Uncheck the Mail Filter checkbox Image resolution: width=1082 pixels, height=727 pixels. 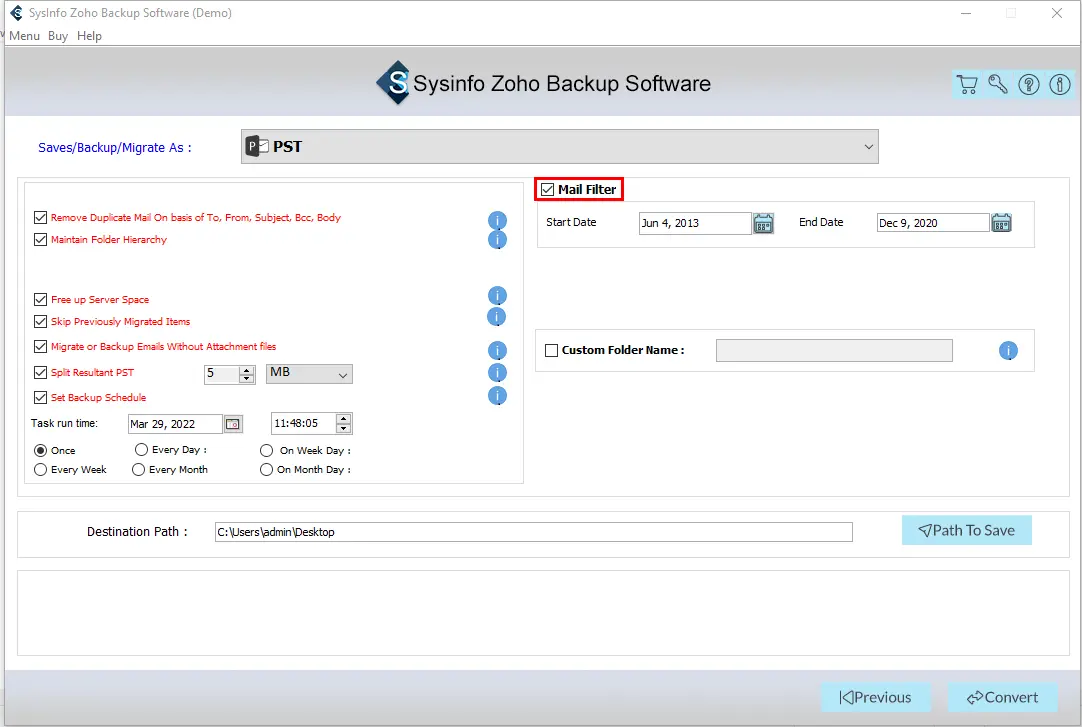pyautogui.click(x=547, y=190)
